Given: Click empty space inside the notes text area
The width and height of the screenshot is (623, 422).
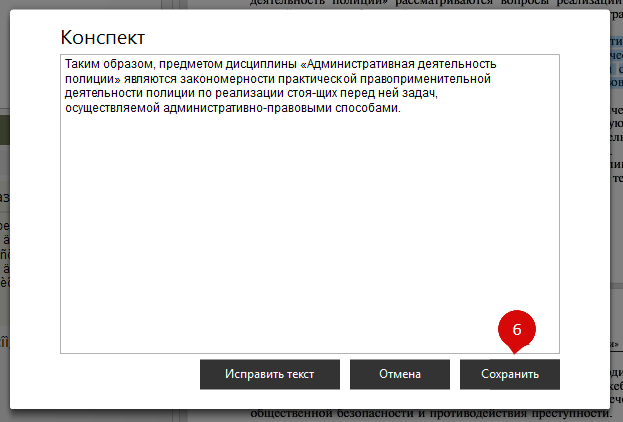Looking at the screenshot, I should pyautogui.click(x=310, y=240).
